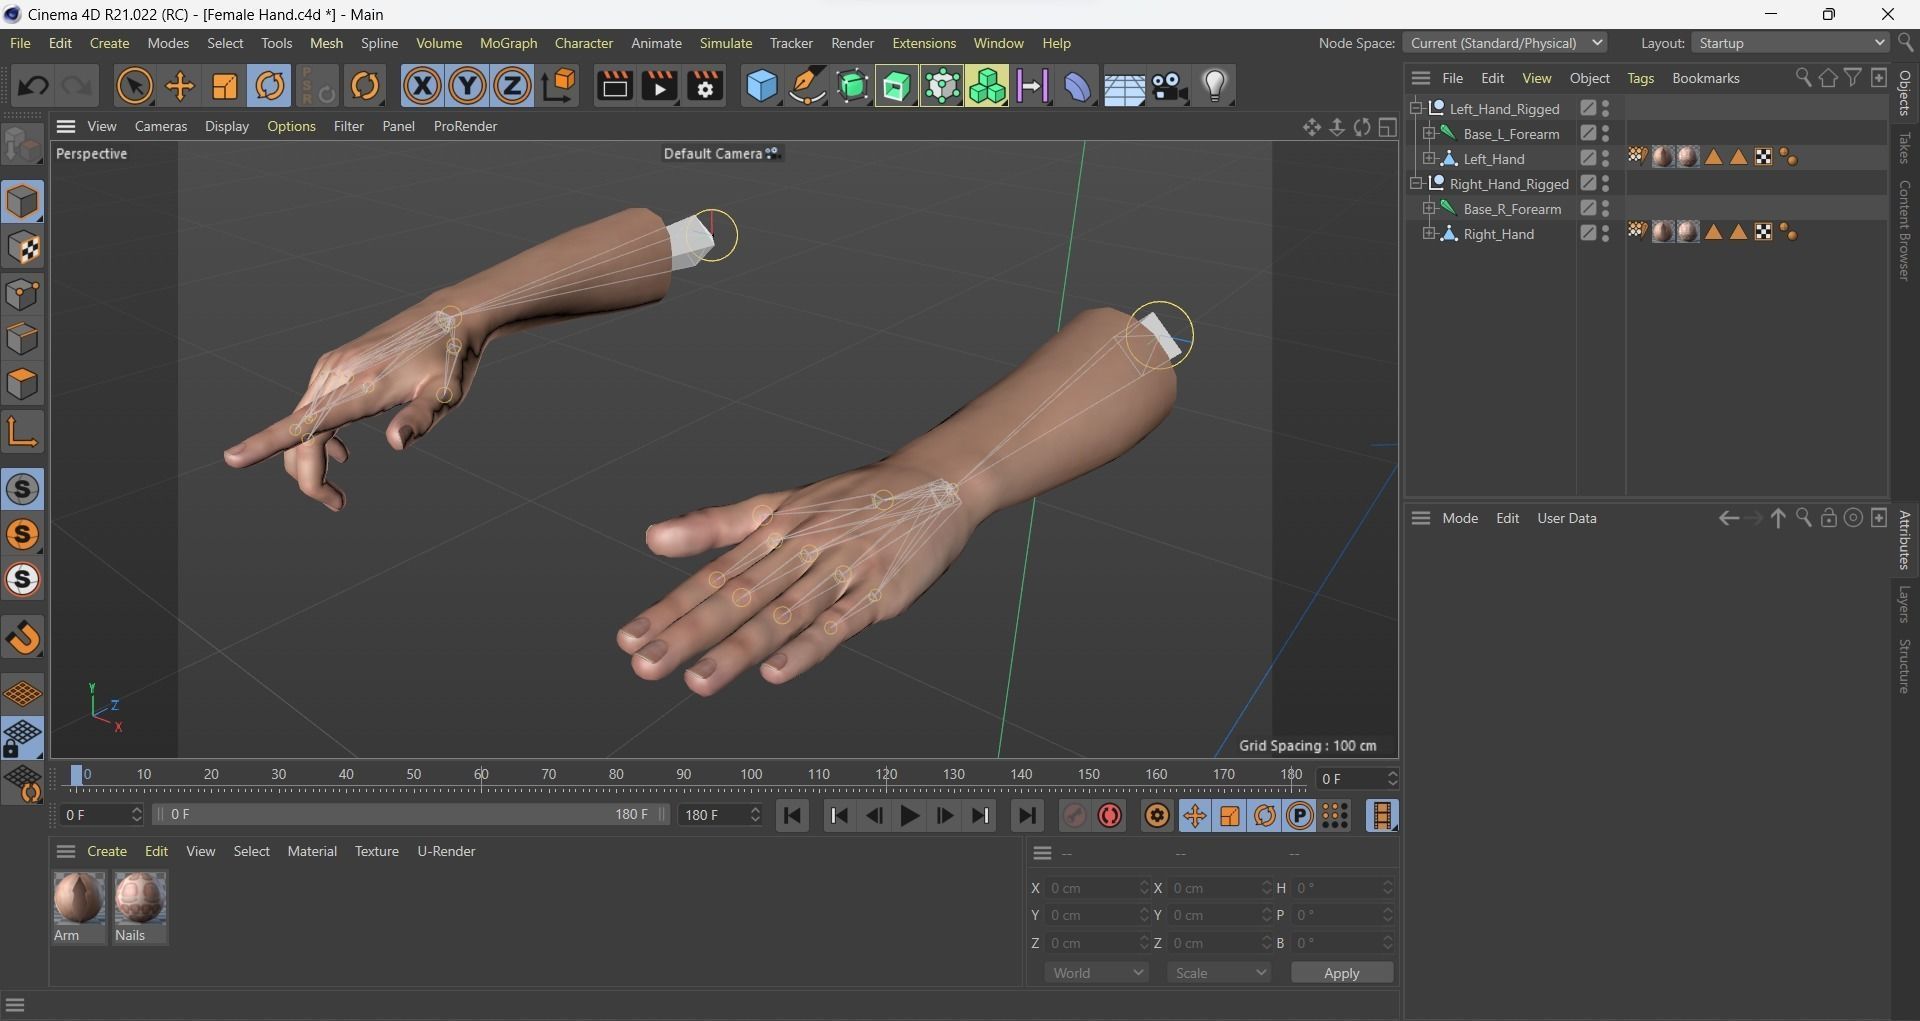Screen dimensions: 1920x1021
Task: Activate the Scale tool
Action: point(225,86)
